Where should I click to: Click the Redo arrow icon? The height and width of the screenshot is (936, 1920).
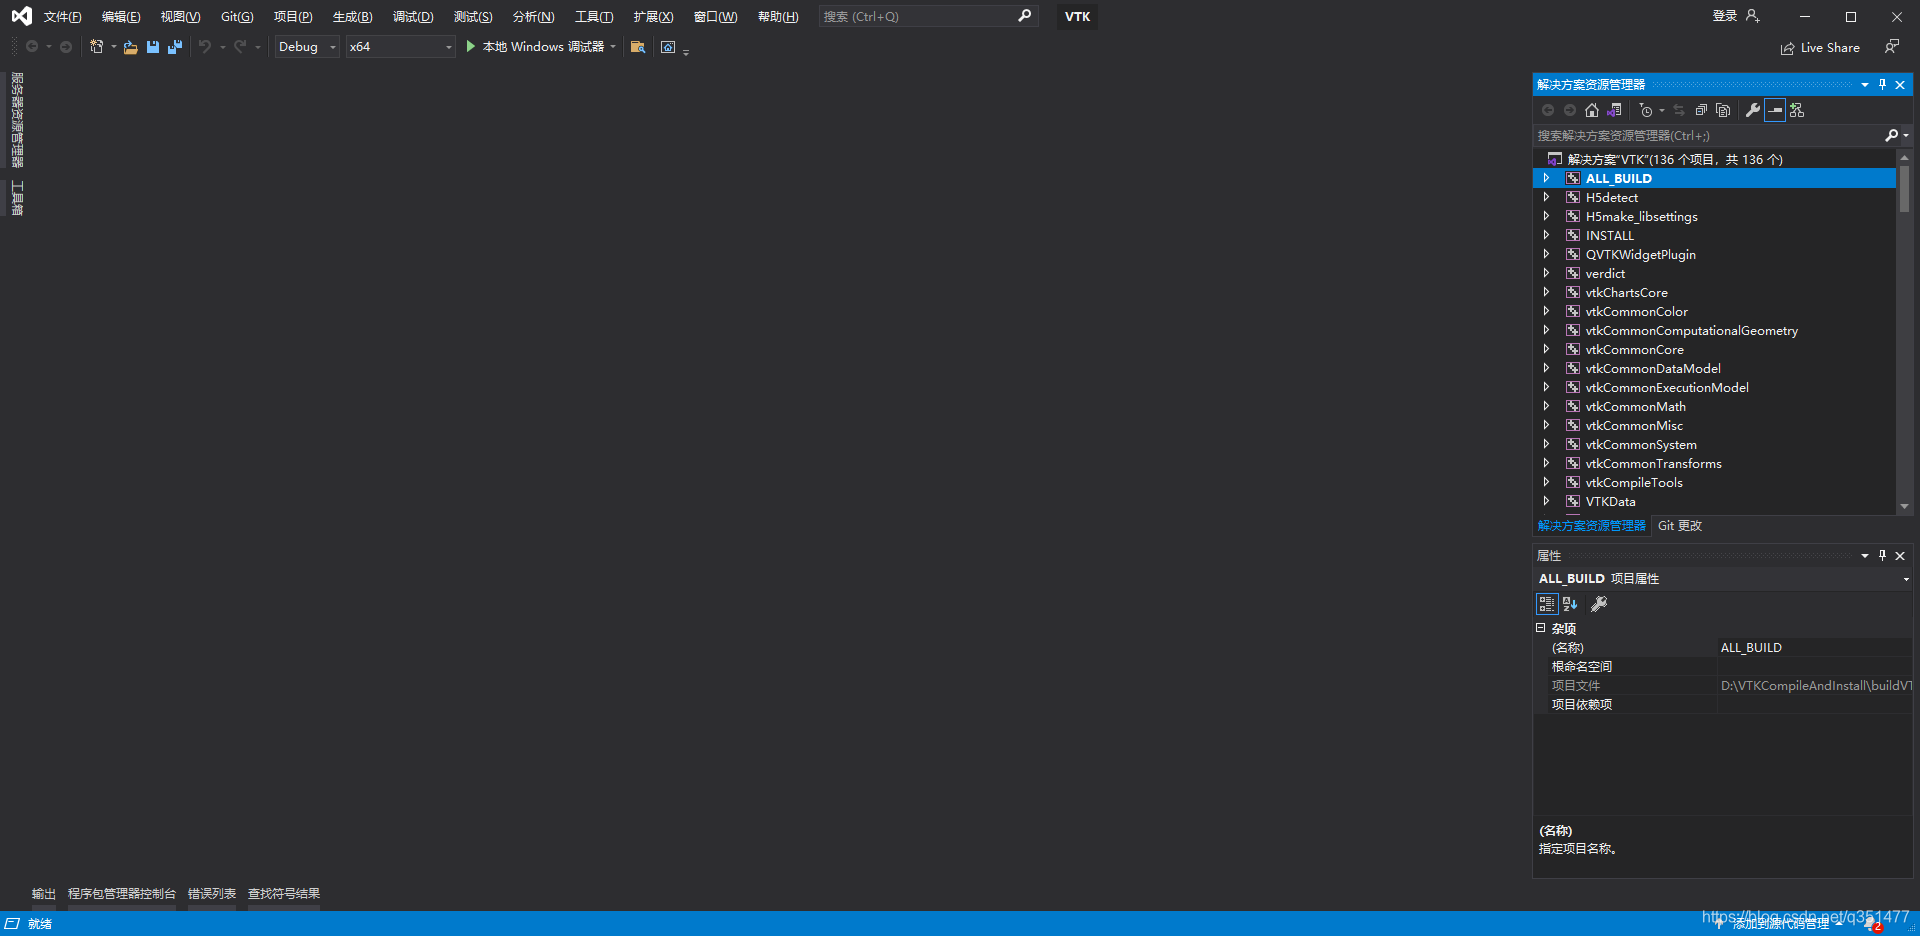pyautogui.click(x=240, y=47)
